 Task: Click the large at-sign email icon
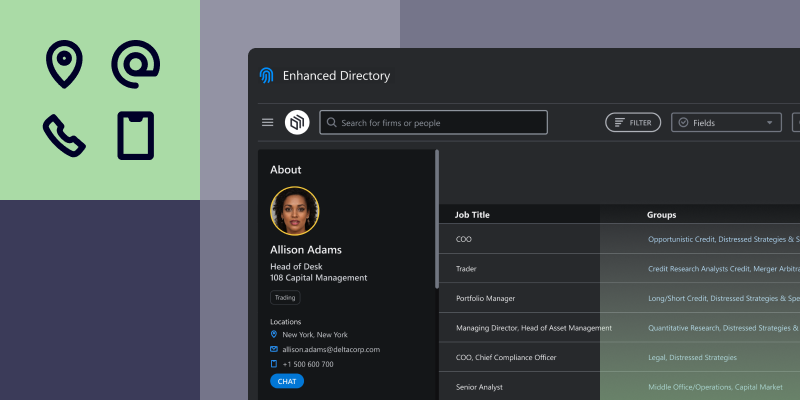[x=135, y=63]
